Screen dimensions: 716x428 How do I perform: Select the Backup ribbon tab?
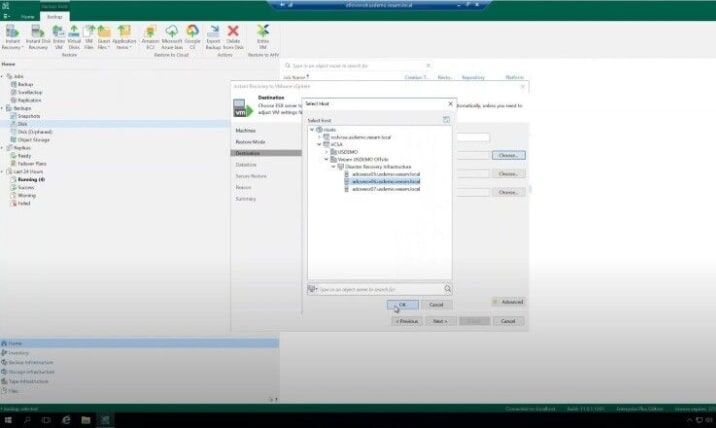pyautogui.click(x=55, y=16)
